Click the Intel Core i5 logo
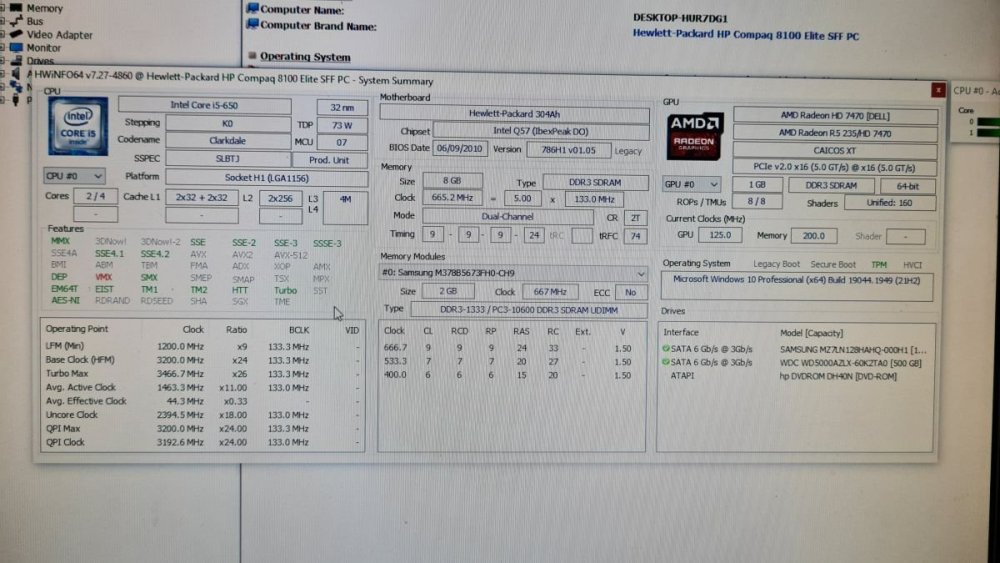 click(x=78, y=126)
